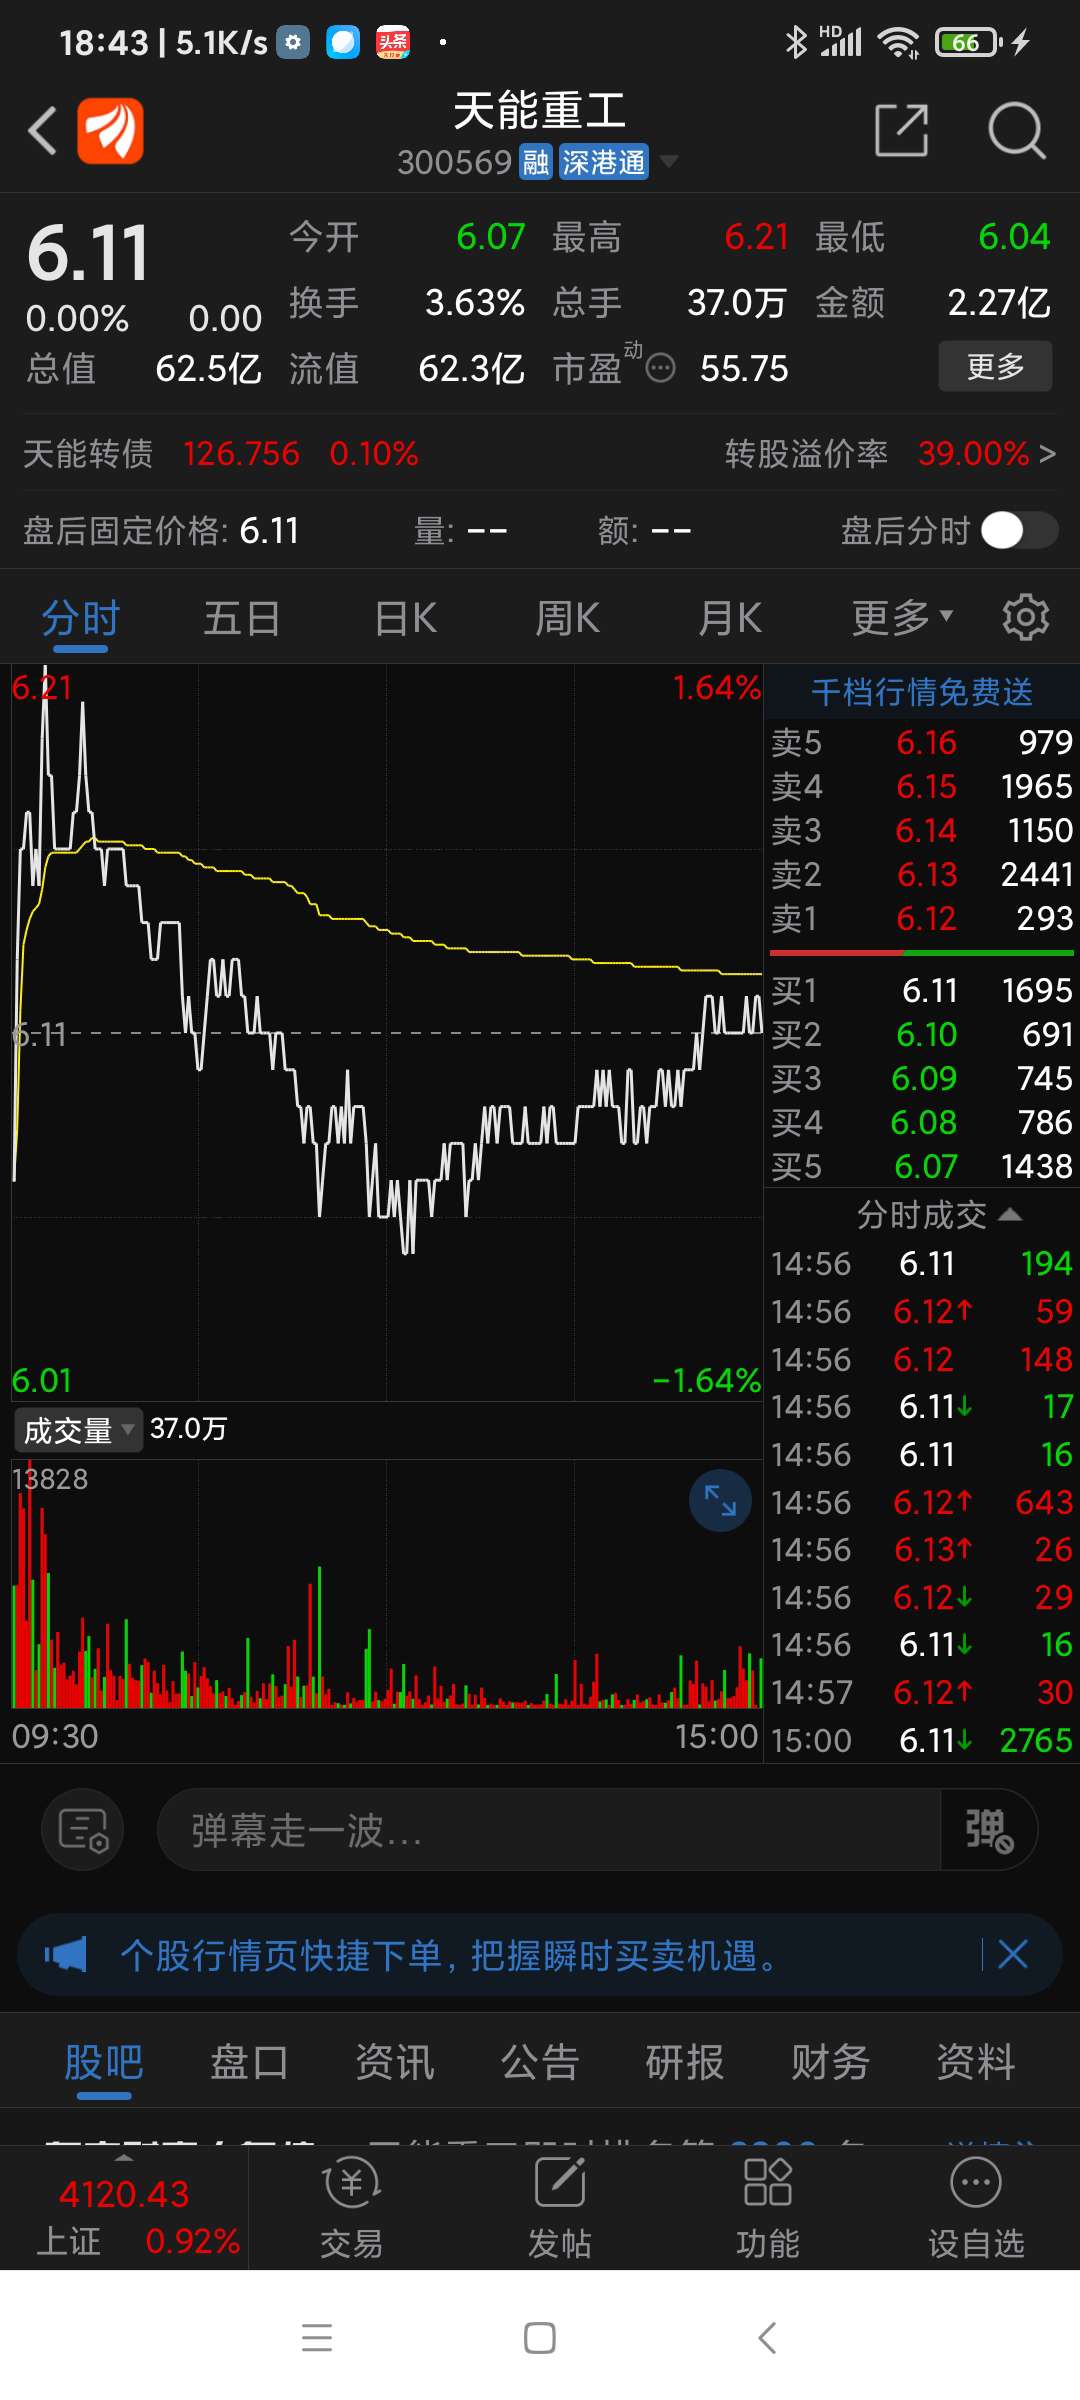Open the 成交量 indicator dropdown

(x=78, y=1429)
